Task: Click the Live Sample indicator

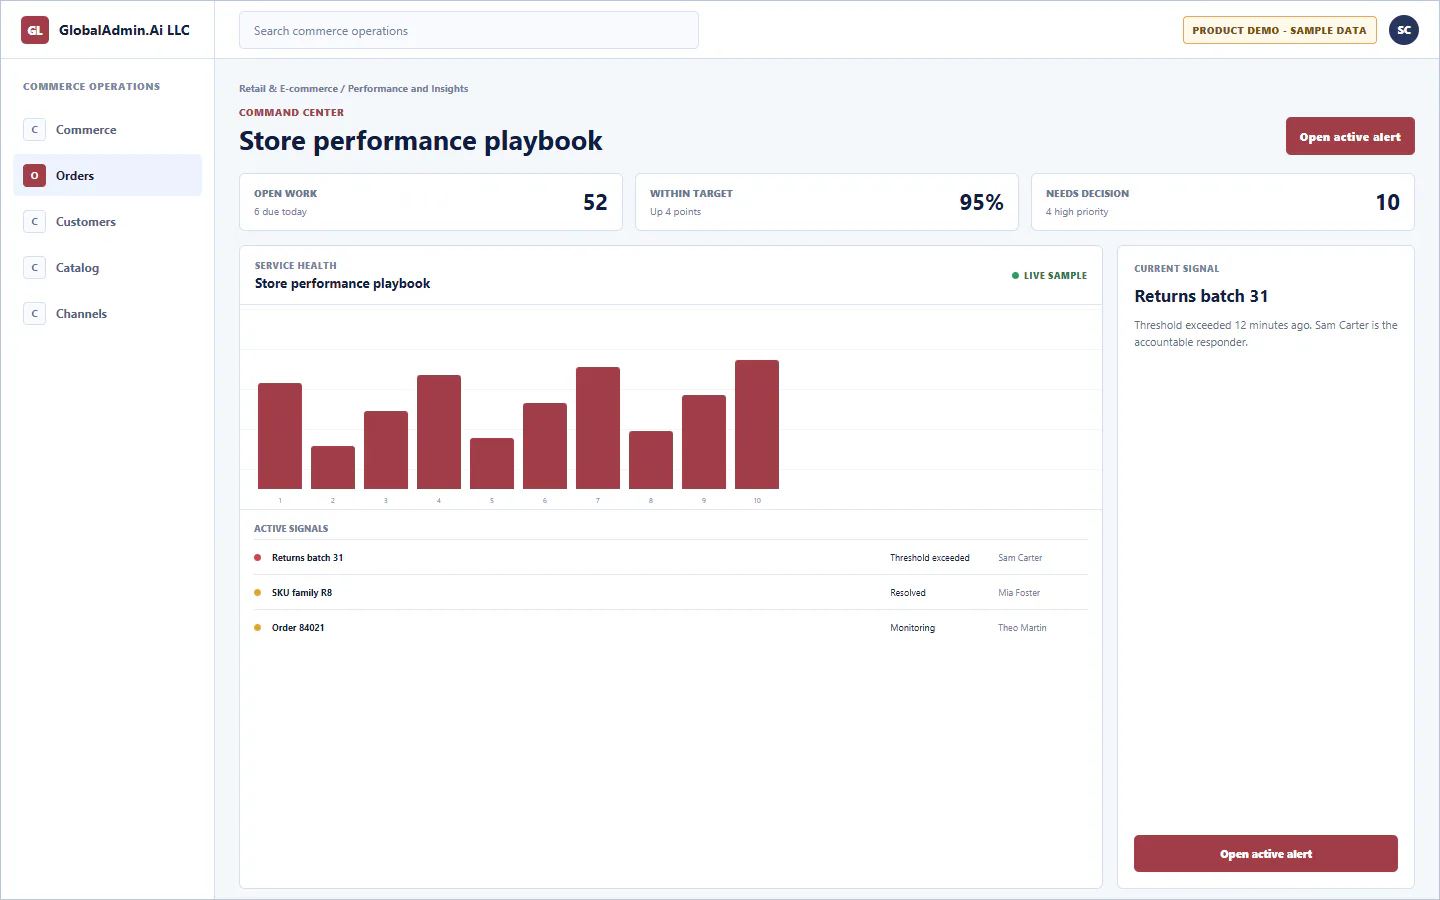Action: (1049, 276)
